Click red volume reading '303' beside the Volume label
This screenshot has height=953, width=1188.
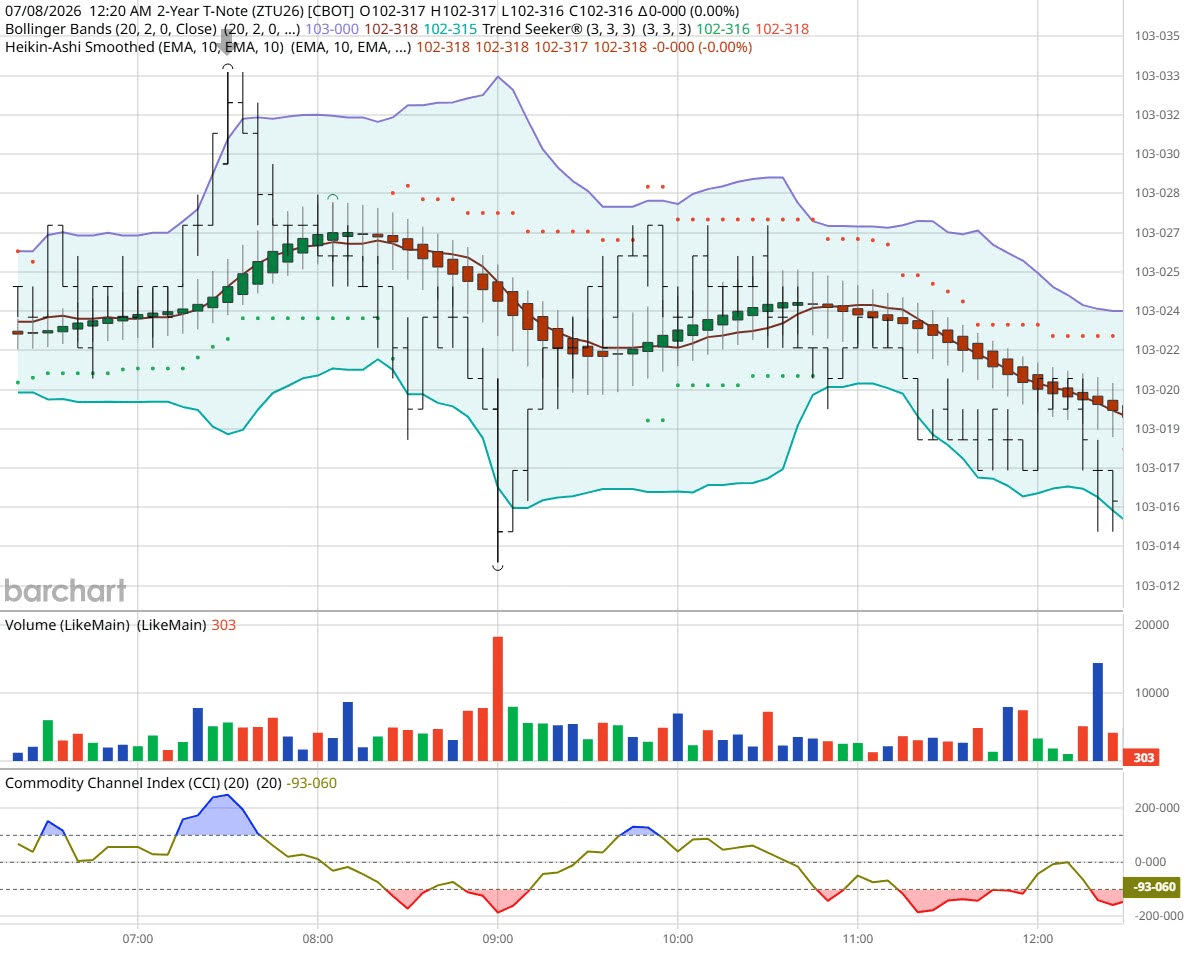point(224,625)
